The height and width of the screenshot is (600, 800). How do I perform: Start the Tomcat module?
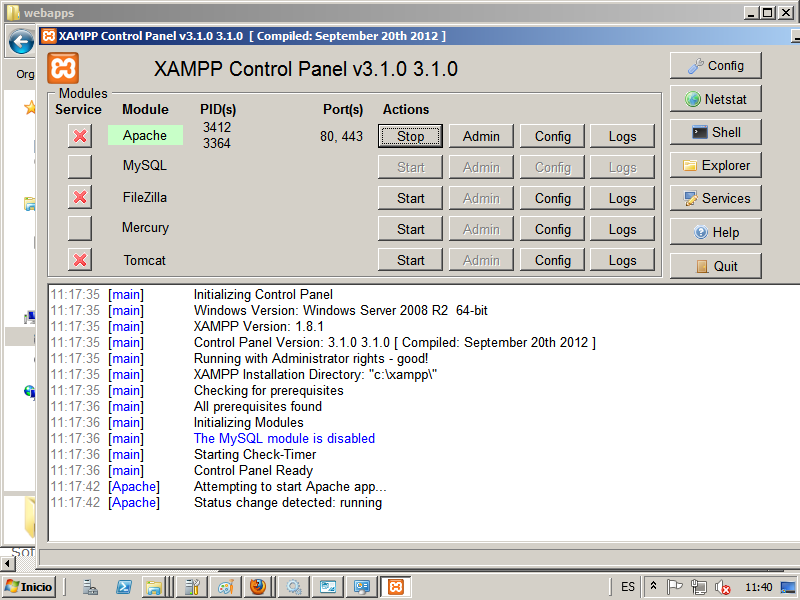[410, 260]
